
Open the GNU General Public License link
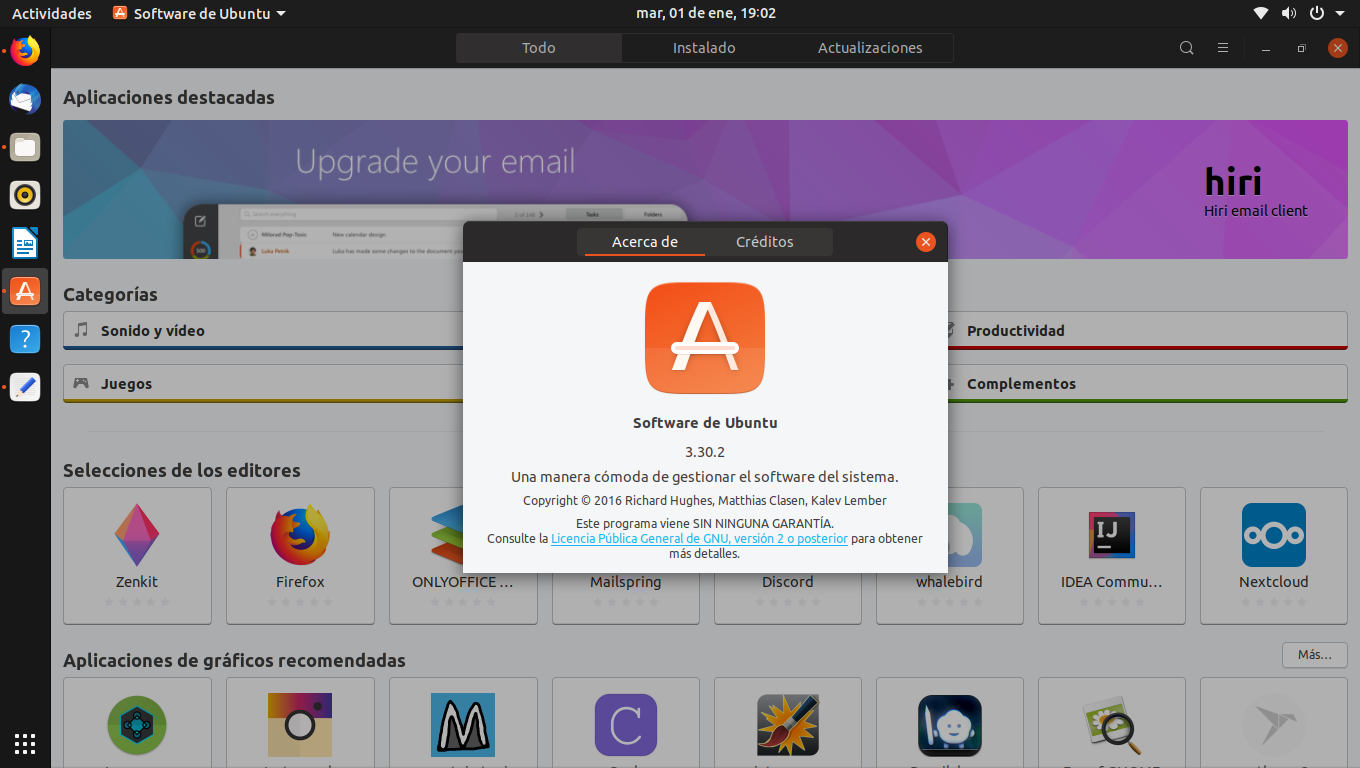click(x=699, y=538)
